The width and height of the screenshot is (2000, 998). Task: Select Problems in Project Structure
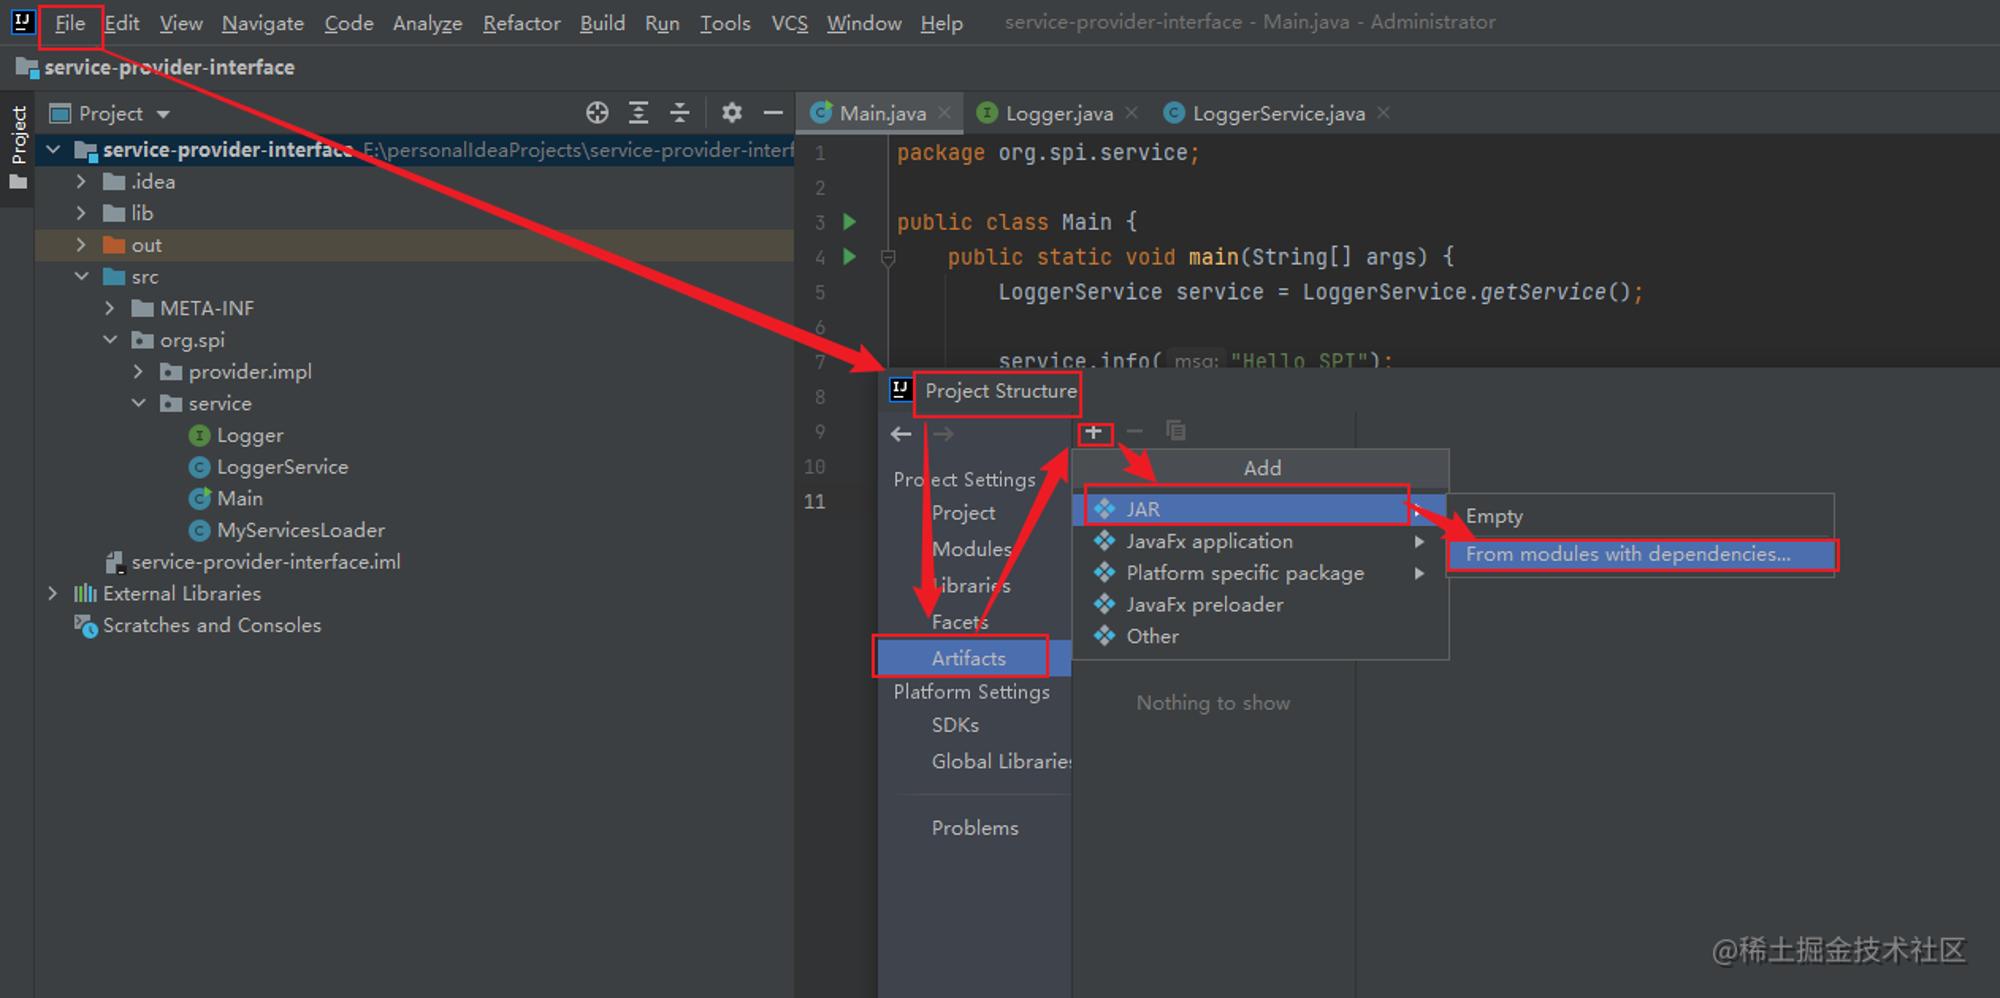point(975,828)
